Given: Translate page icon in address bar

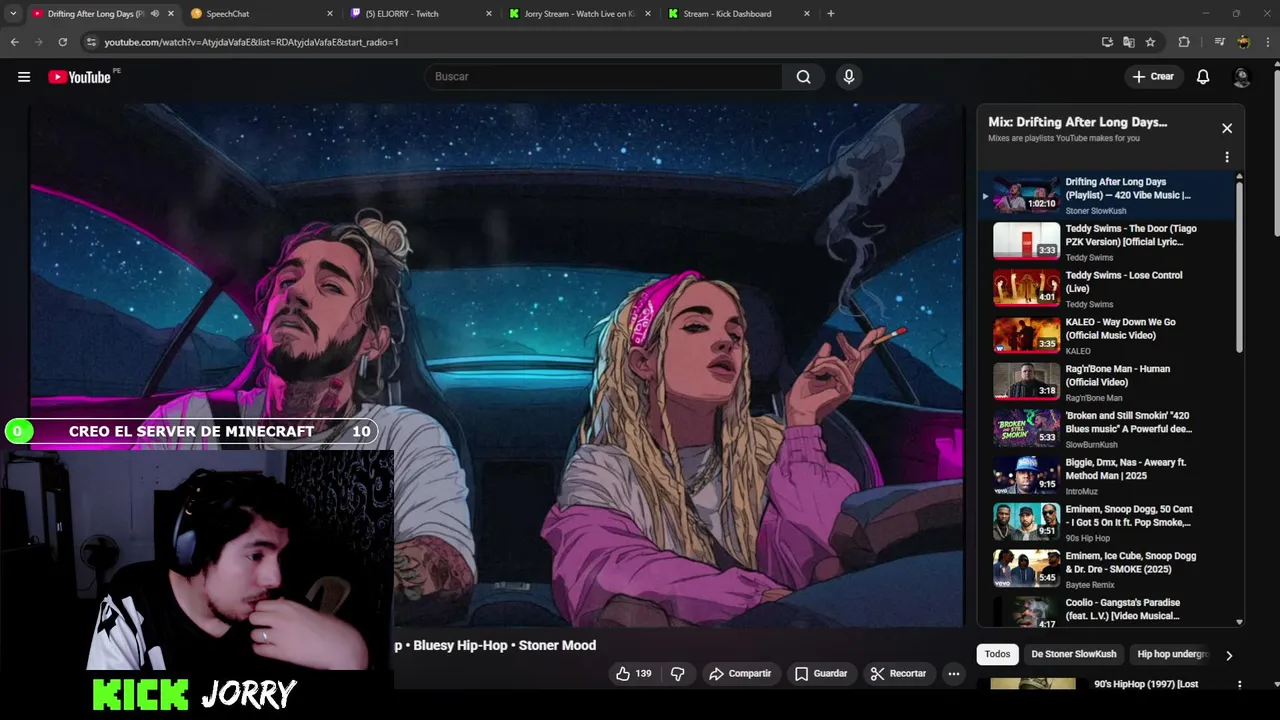Looking at the screenshot, I should pyautogui.click(x=1129, y=42).
